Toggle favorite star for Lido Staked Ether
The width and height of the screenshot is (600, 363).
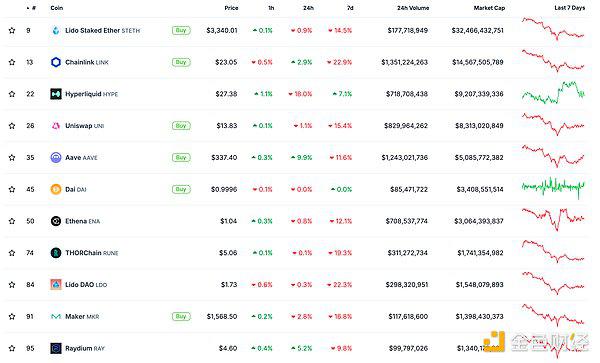pos(12,30)
